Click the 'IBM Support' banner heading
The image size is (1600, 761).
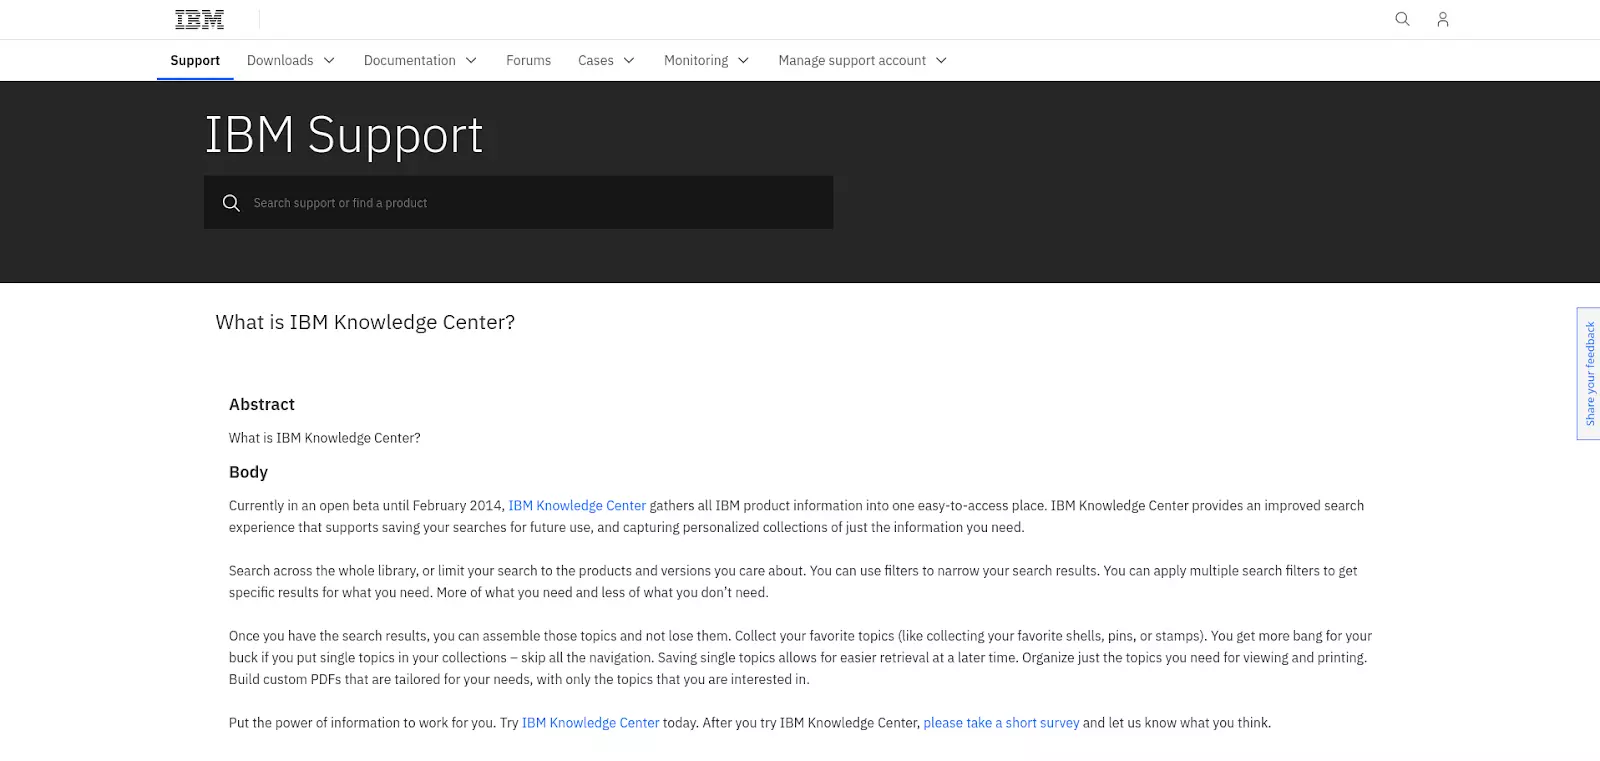pyautogui.click(x=344, y=135)
